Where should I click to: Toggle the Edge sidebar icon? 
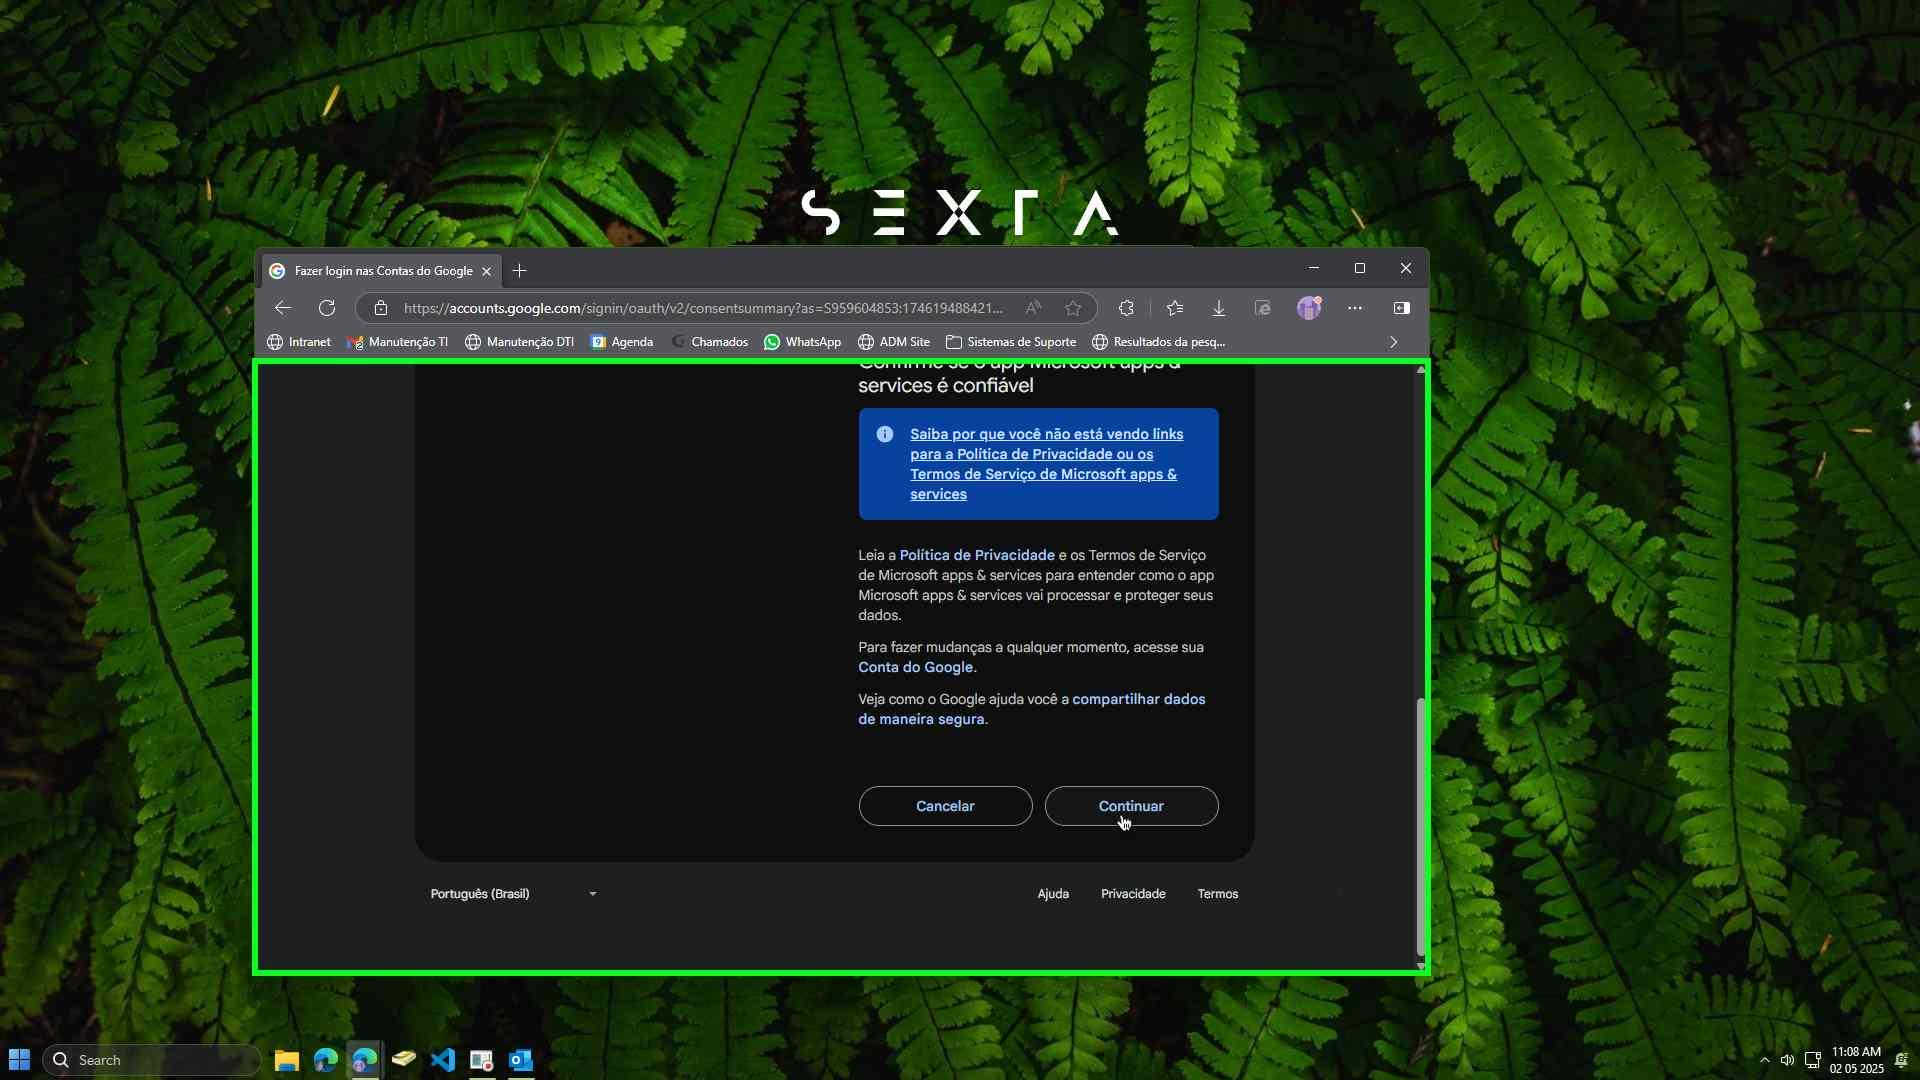click(x=1402, y=308)
